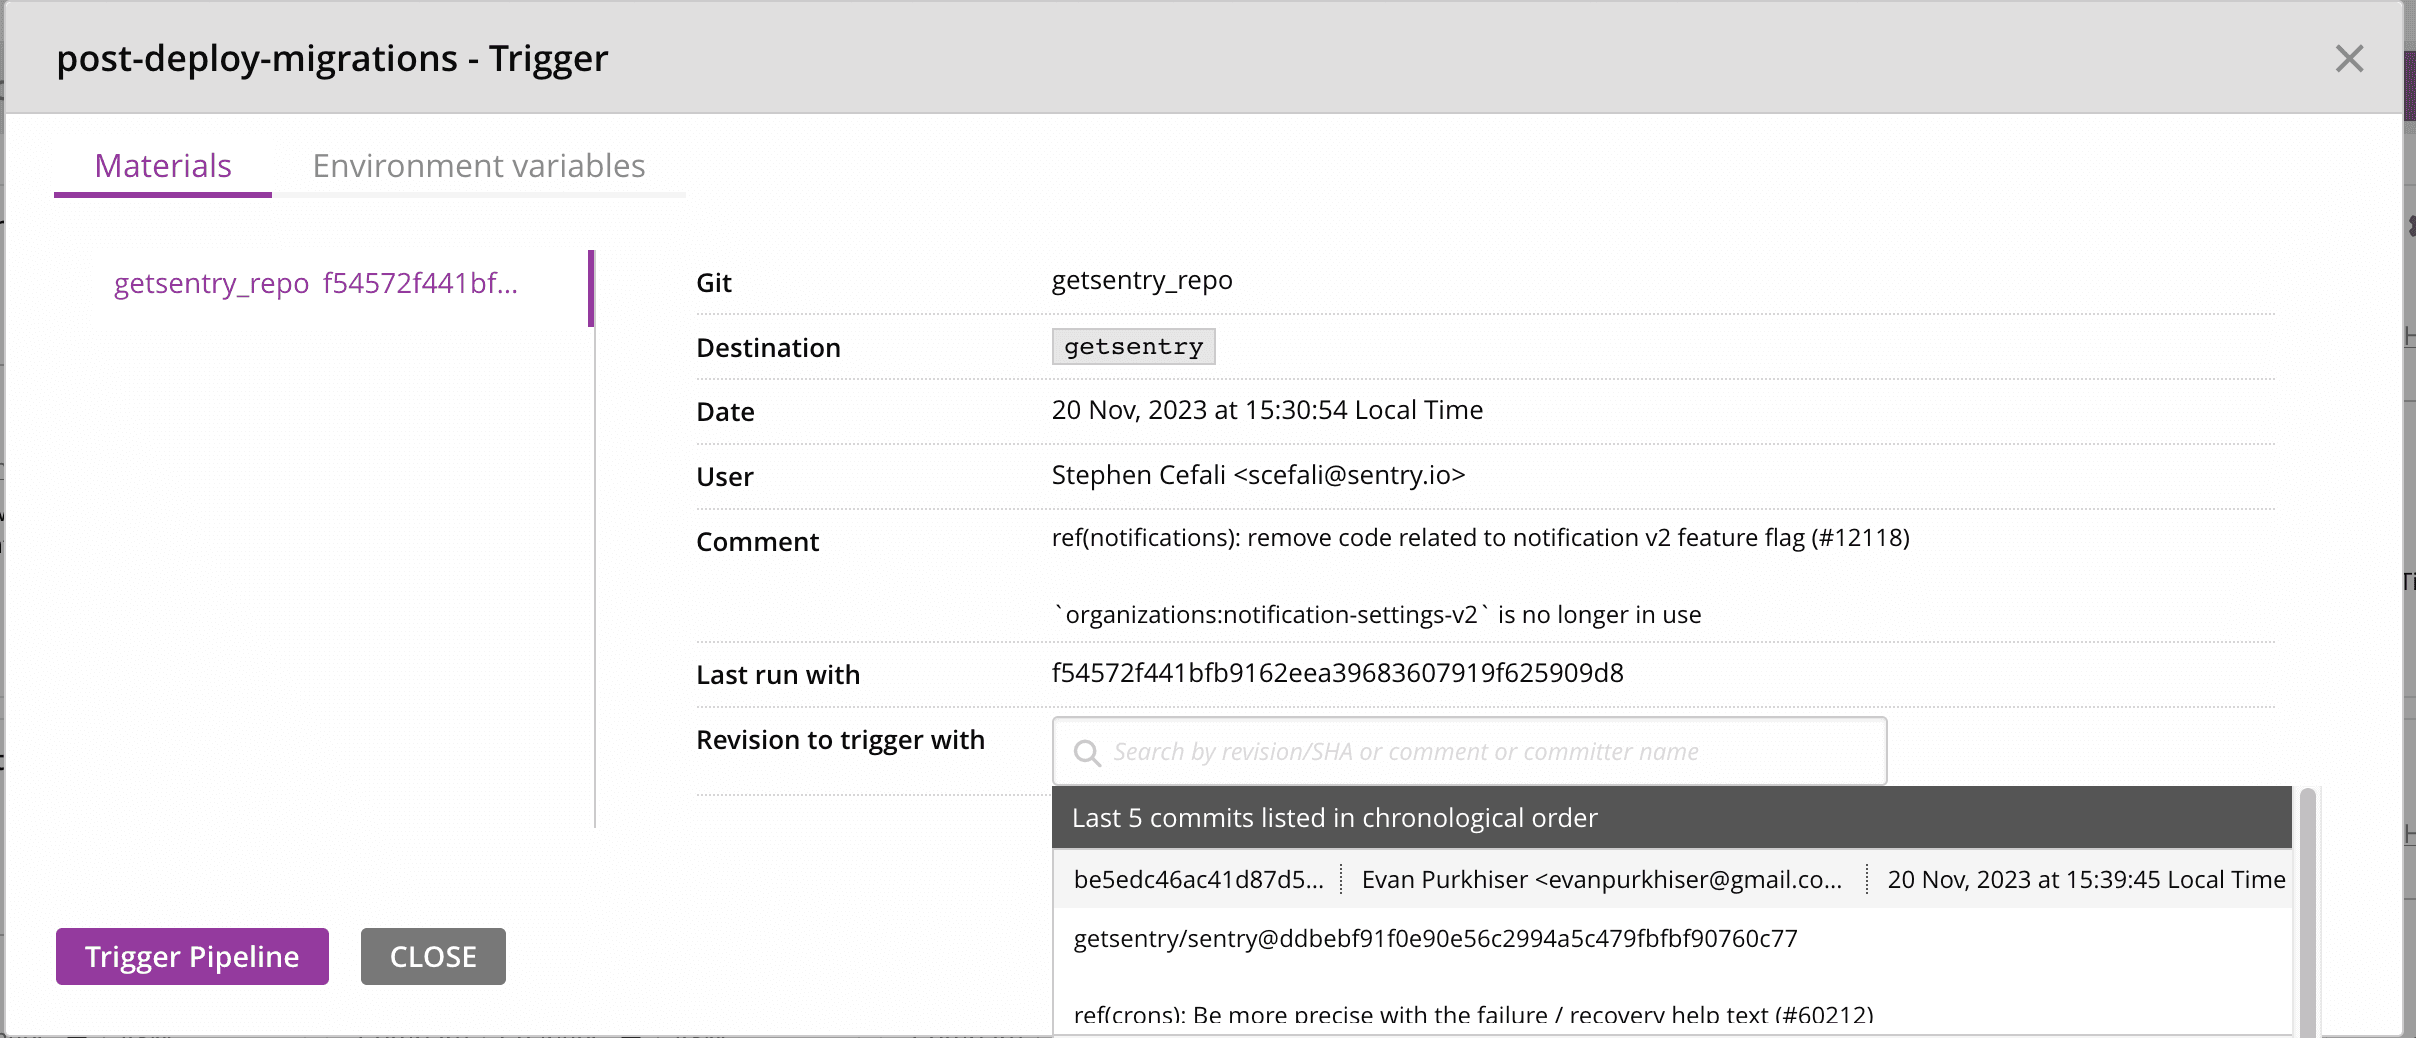This screenshot has width=2416, height=1038.
Task: Click the notification v2 feature flag comment
Action: click(1479, 537)
